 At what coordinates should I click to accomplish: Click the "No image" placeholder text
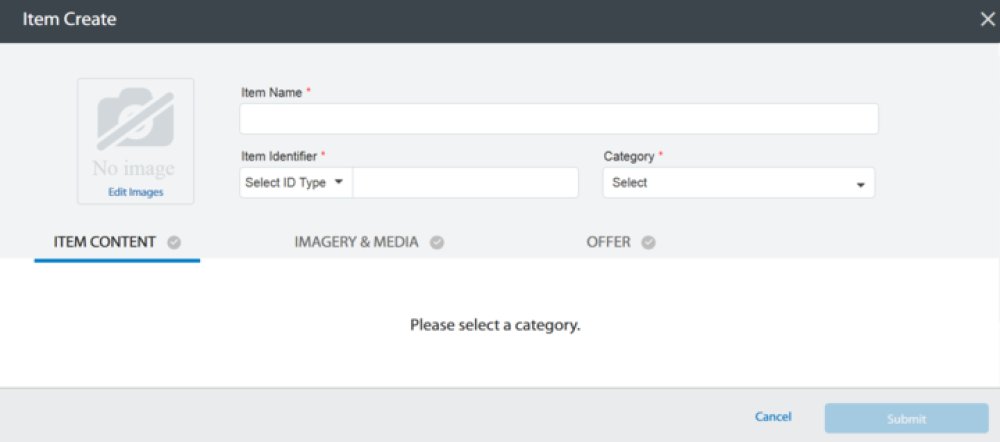(x=133, y=169)
